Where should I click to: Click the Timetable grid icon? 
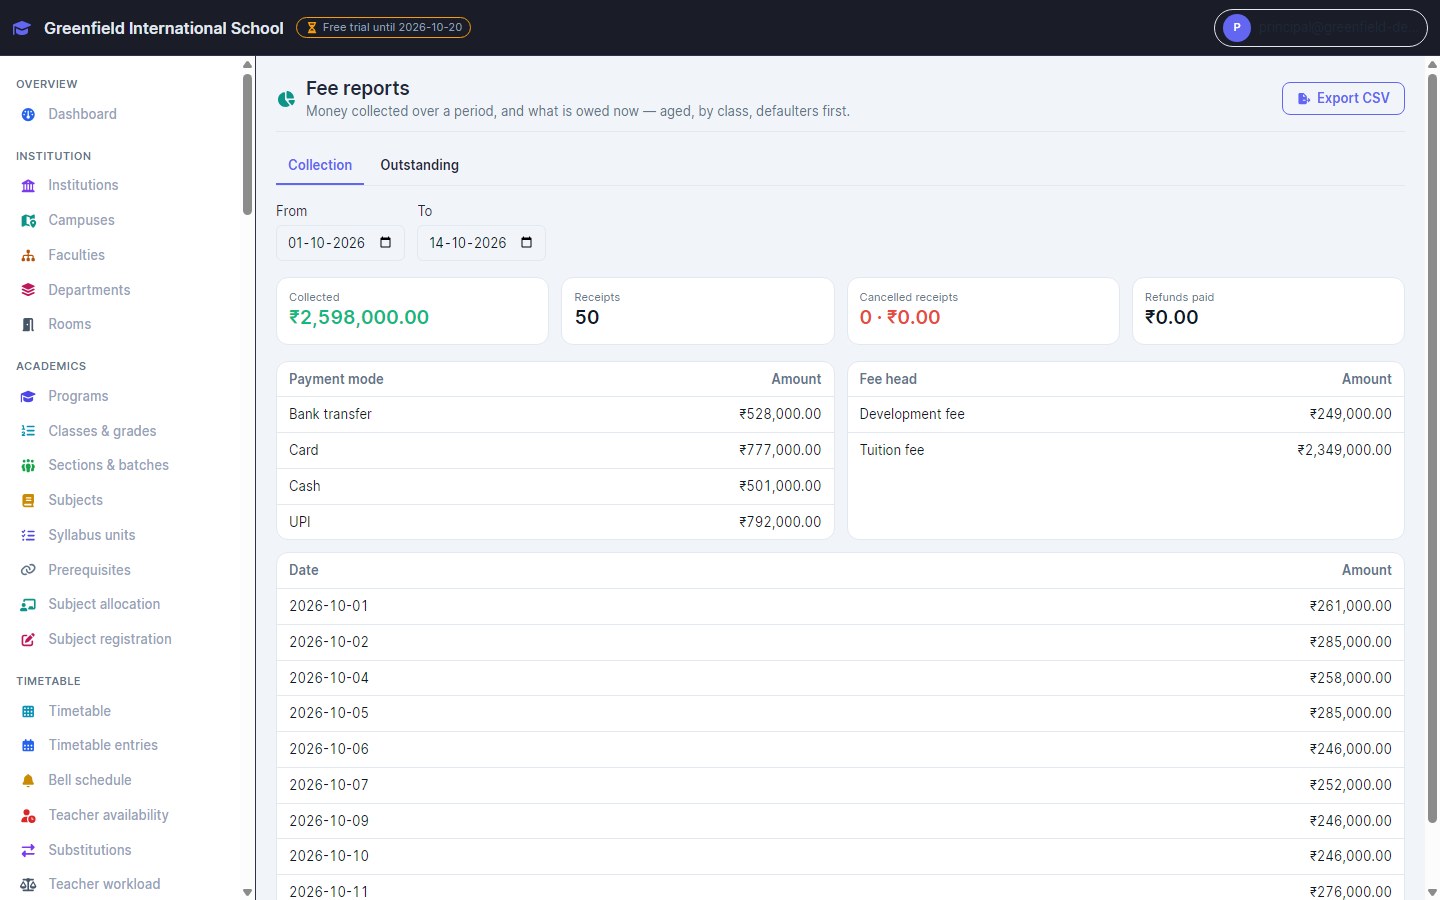28,712
